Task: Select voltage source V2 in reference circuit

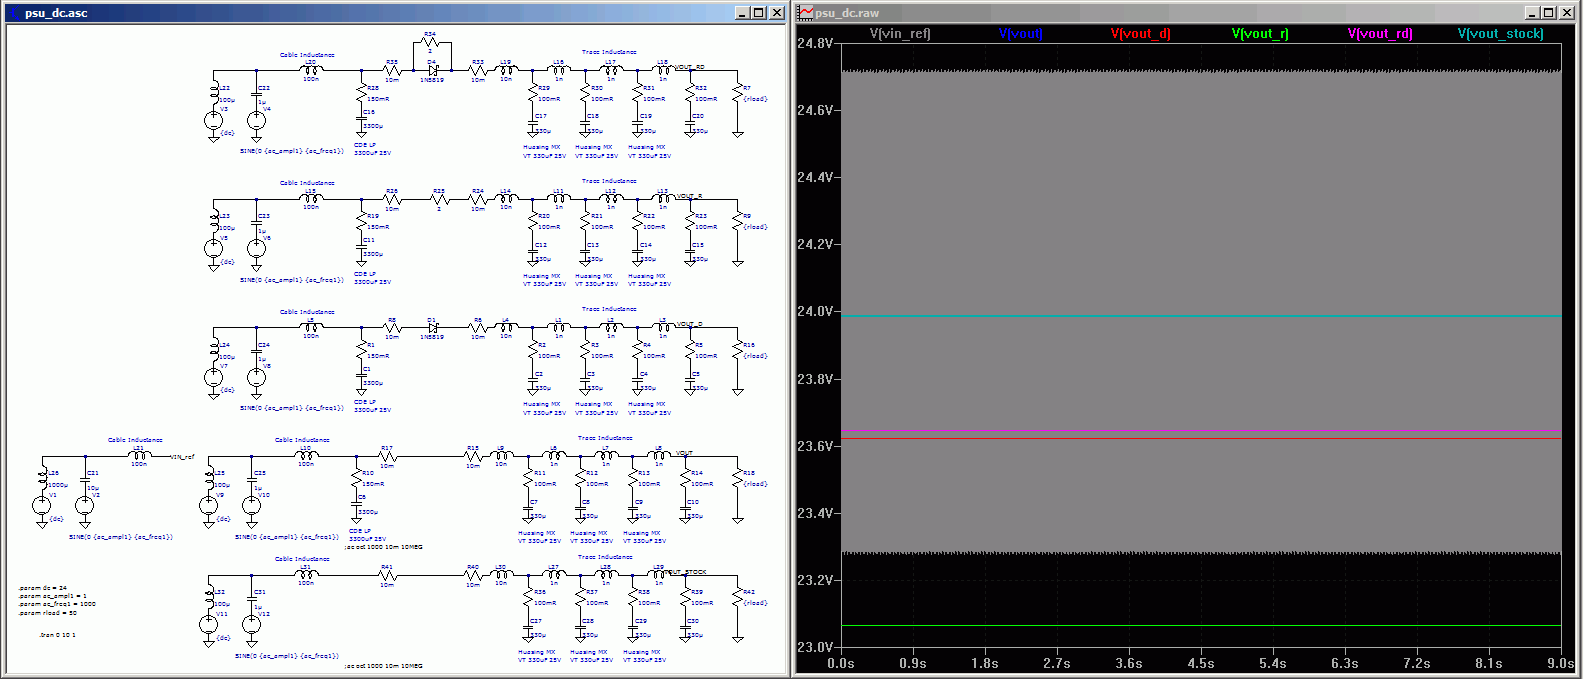Action: click(85, 506)
